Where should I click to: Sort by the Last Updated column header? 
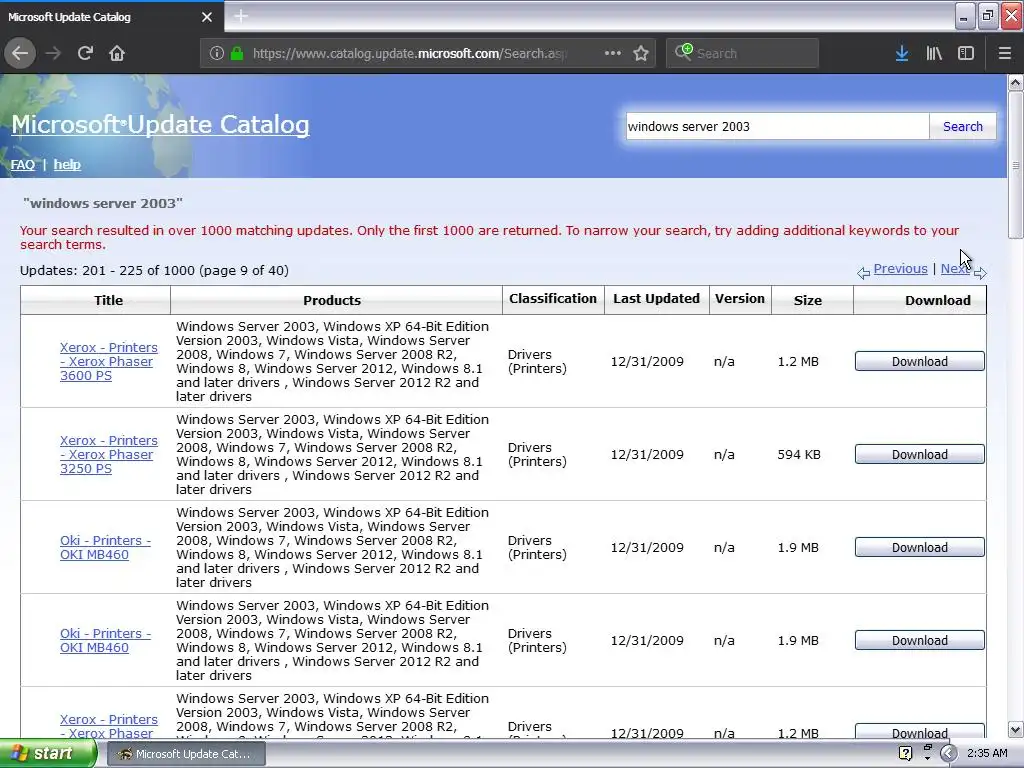coord(656,299)
